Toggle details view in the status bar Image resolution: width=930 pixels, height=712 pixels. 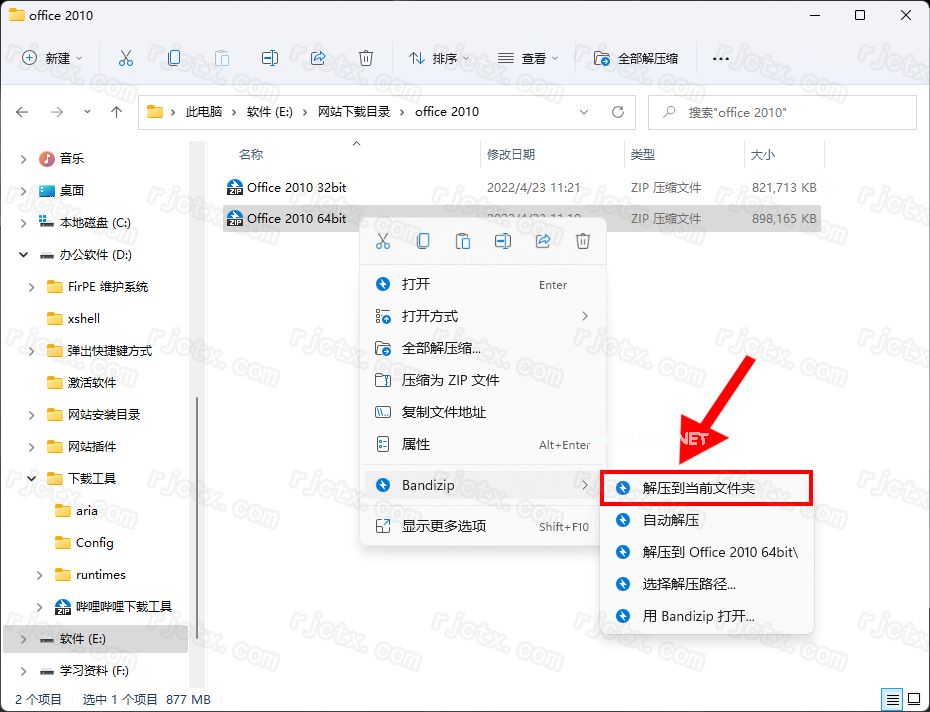(893, 699)
